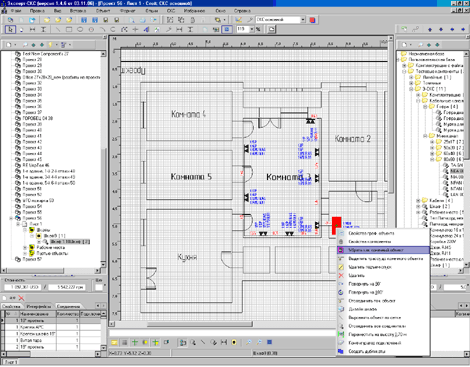Click the new document icon in left panel toolbar
Viewport: 470px width, 367px height.
coord(9,45)
